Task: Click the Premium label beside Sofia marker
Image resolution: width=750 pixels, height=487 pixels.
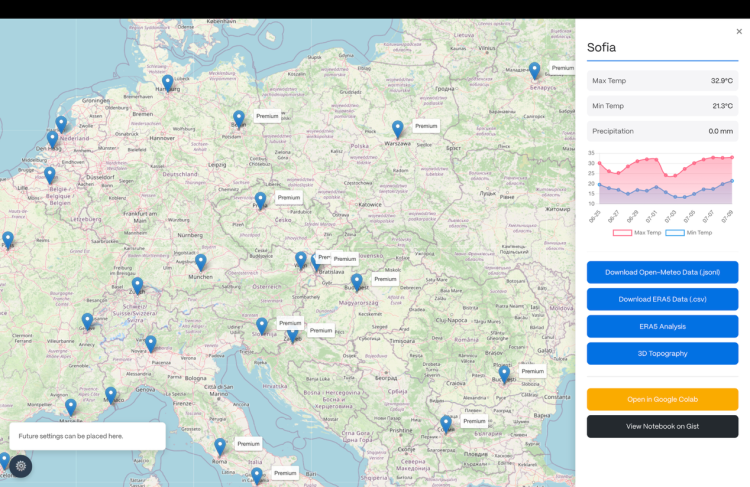Action: coord(474,421)
